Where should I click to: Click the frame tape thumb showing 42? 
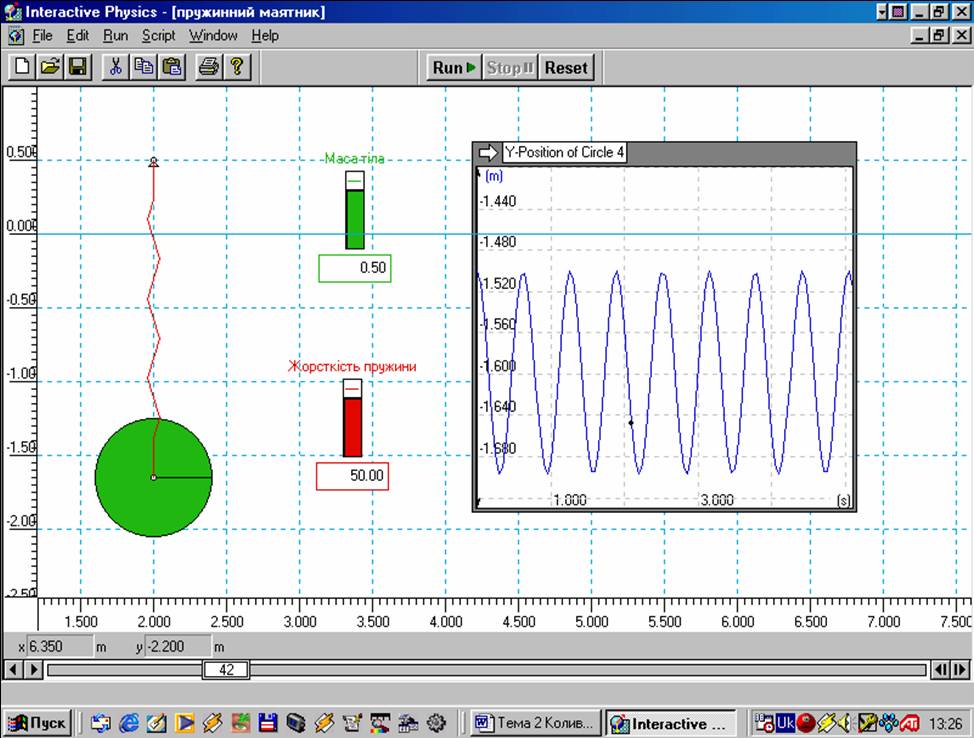226,670
